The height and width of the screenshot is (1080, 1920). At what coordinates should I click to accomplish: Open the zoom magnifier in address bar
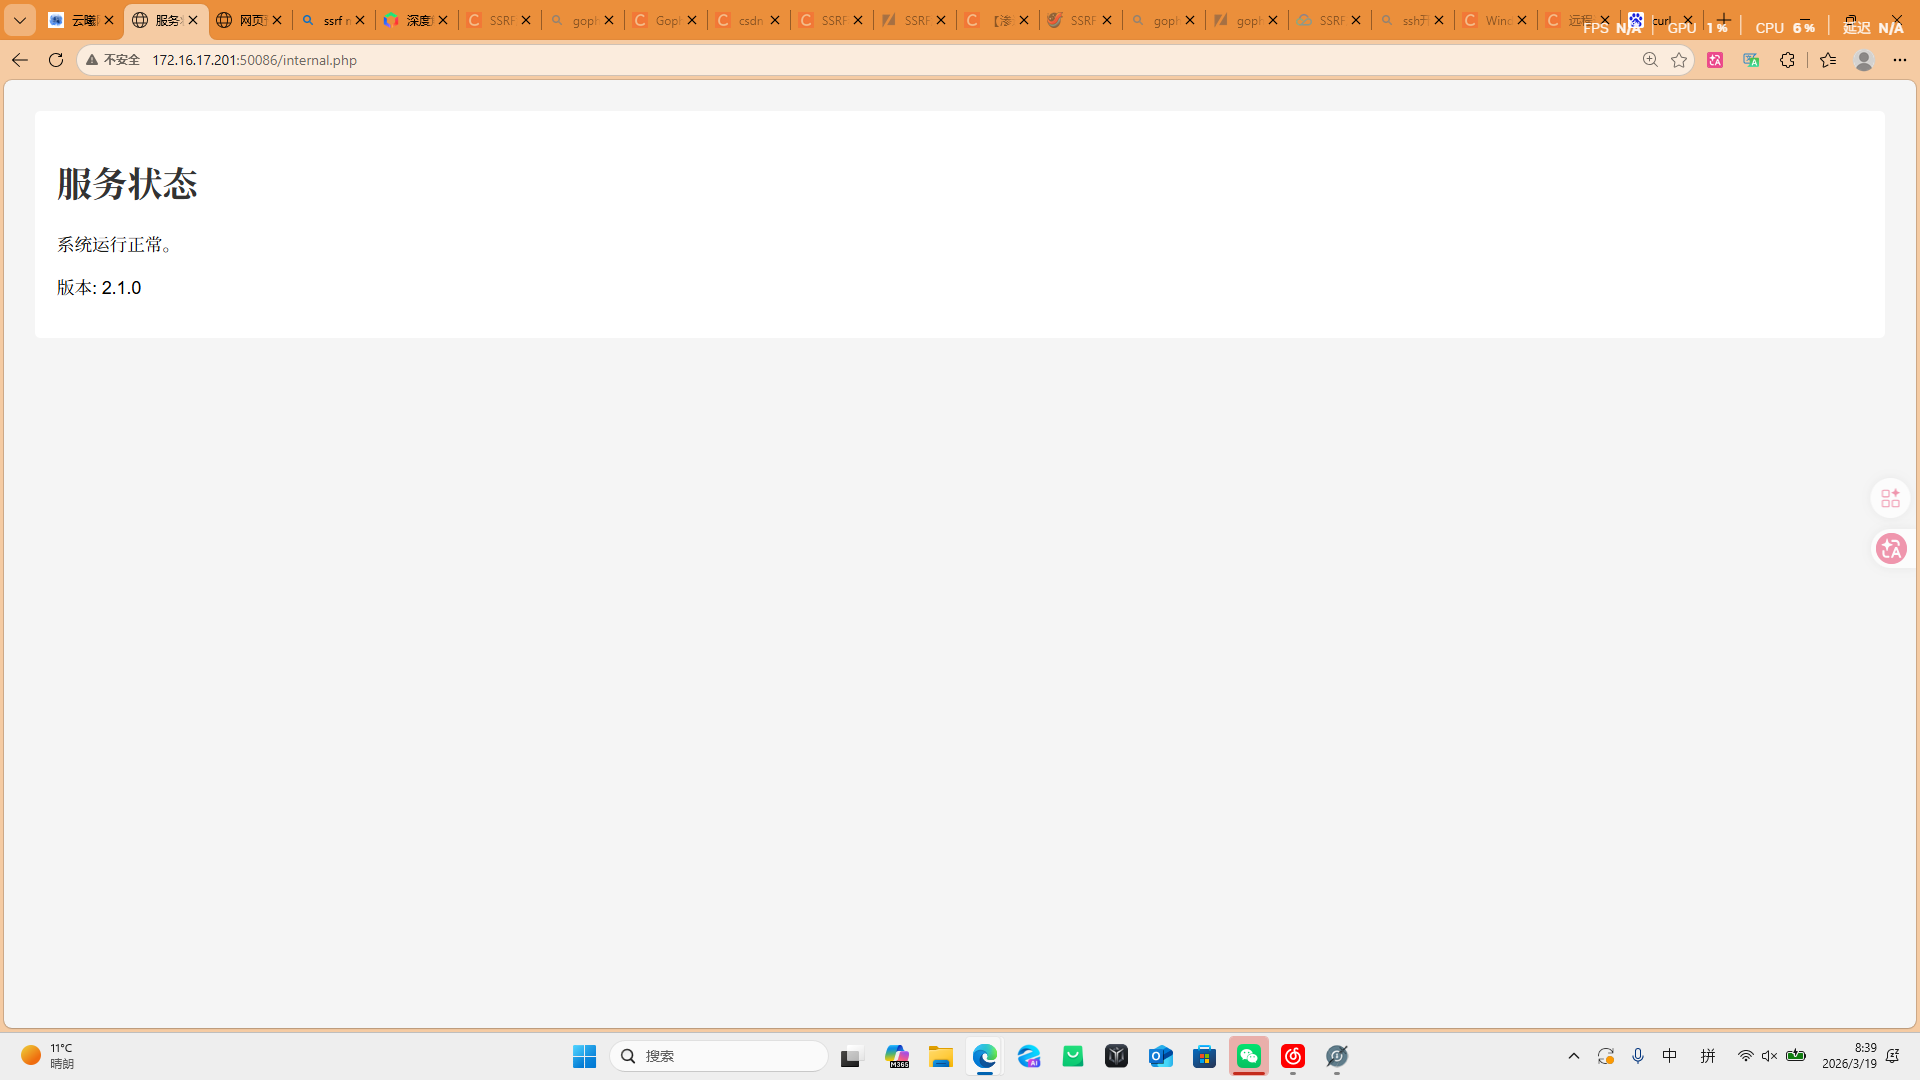(x=1650, y=60)
